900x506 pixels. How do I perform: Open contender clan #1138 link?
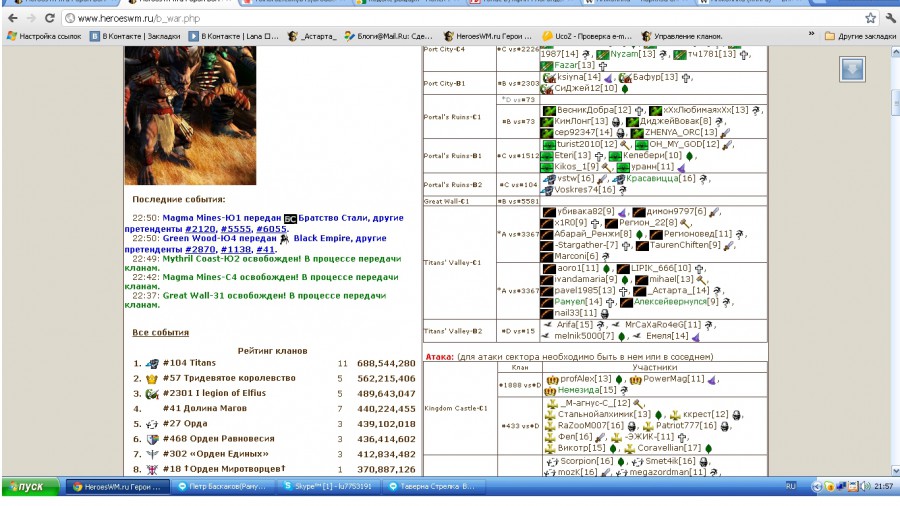[236, 250]
